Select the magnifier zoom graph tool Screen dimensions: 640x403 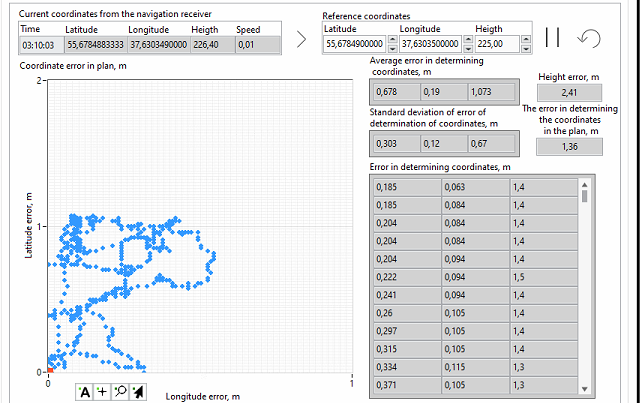coord(119,391)
